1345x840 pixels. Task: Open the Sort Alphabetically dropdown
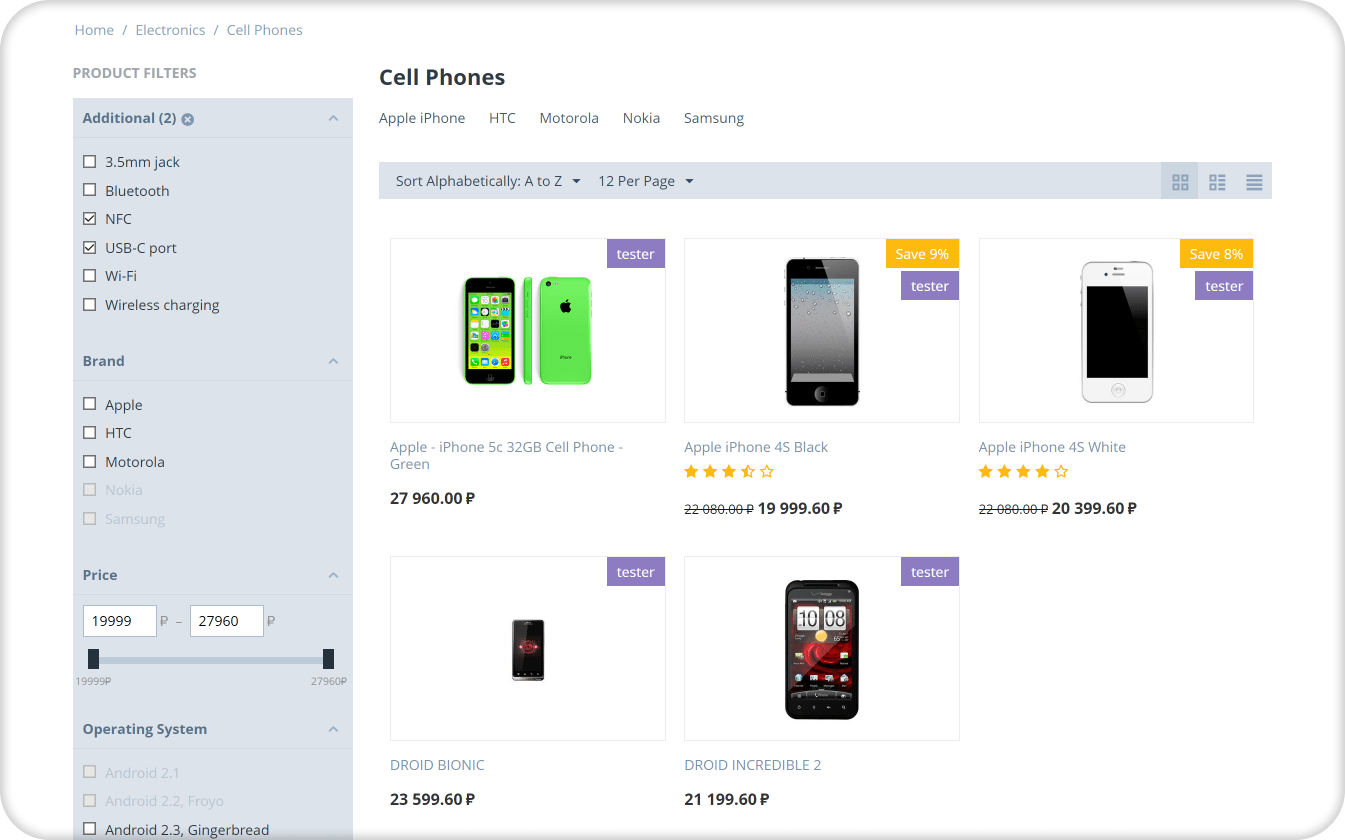(x=488, y=181)
